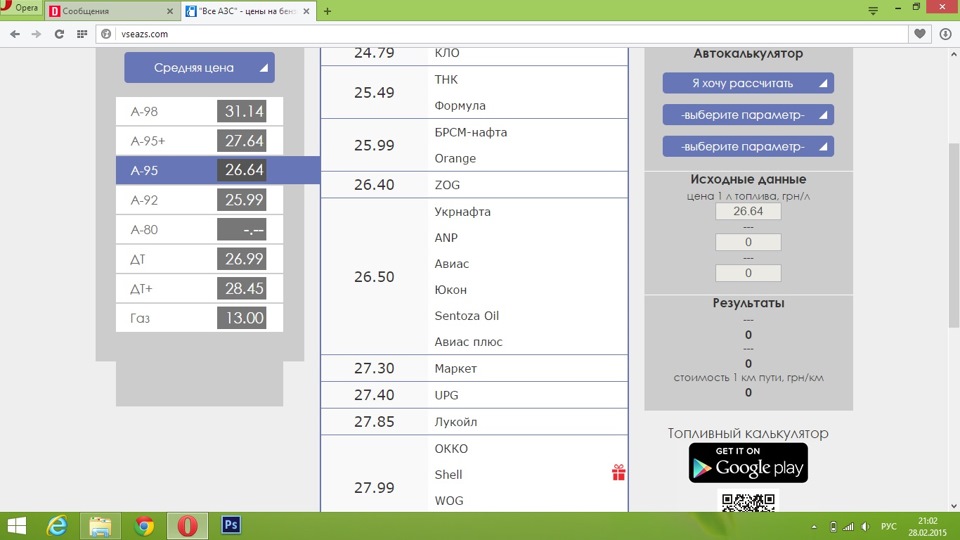The width and height of the screenshot is (960, 540).
Task: Open the Orange station link
Action: [x=455, y=159]
